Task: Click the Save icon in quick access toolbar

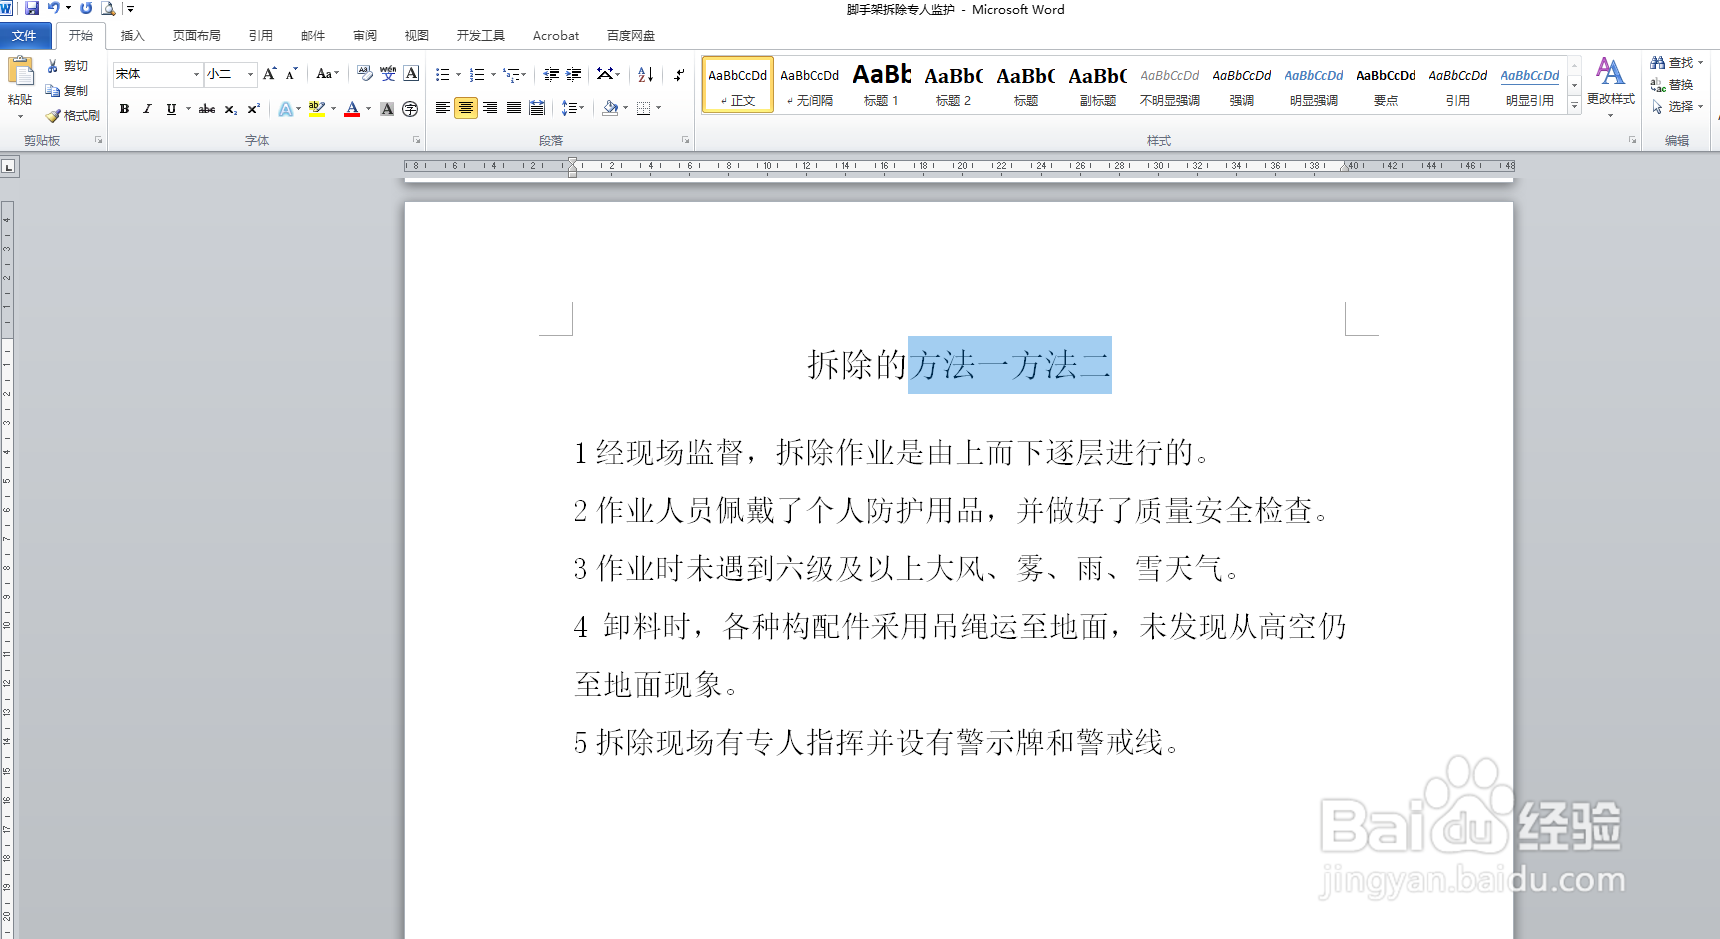Action: point(32,8)
